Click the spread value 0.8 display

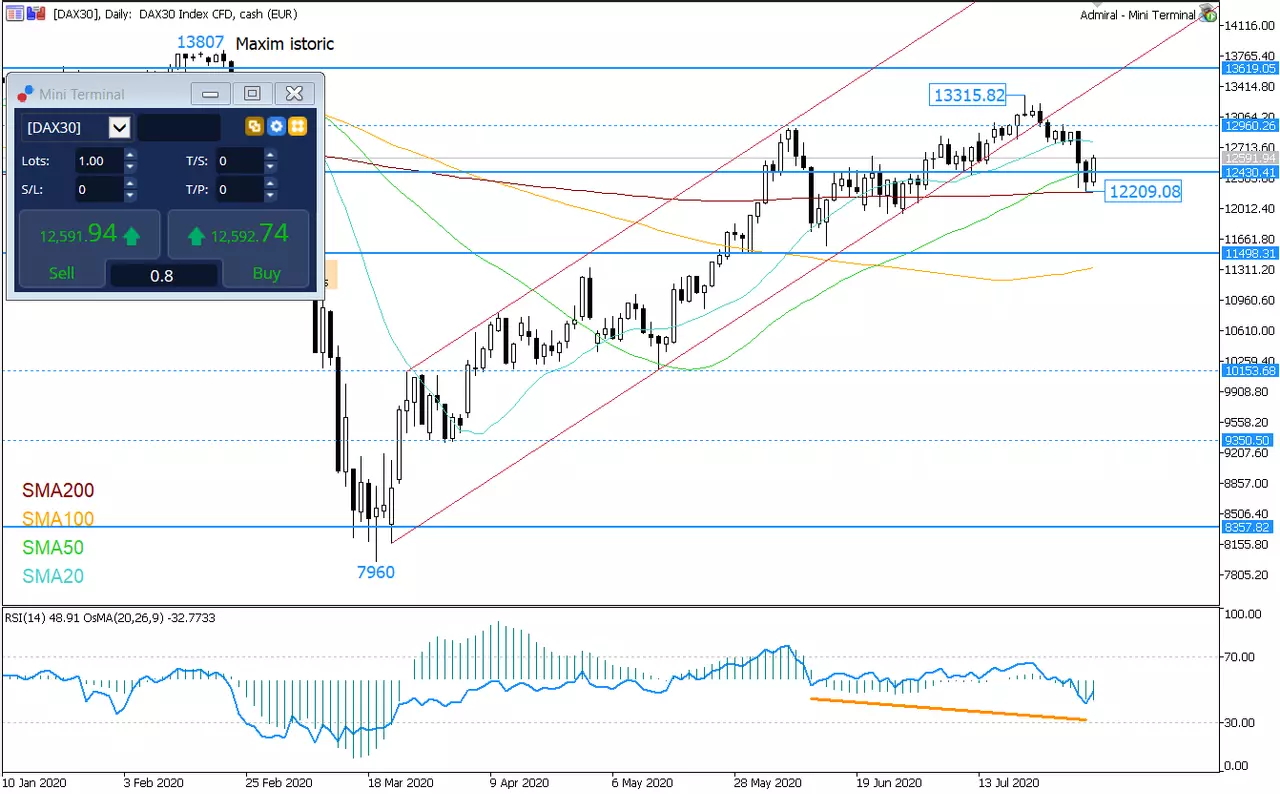coord(162,275)
